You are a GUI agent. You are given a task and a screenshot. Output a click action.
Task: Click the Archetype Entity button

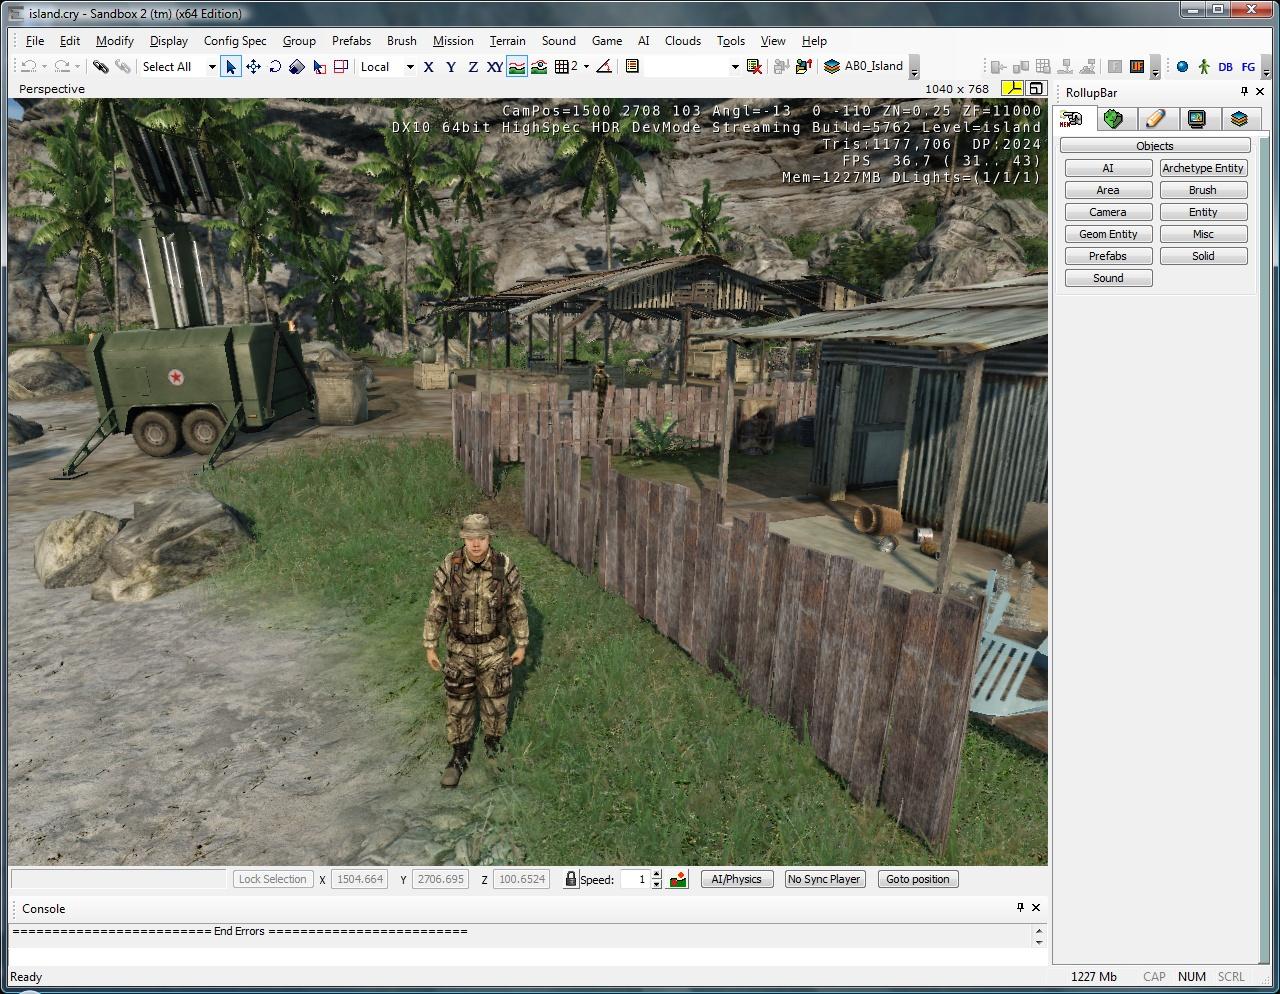click(1203, 168)
